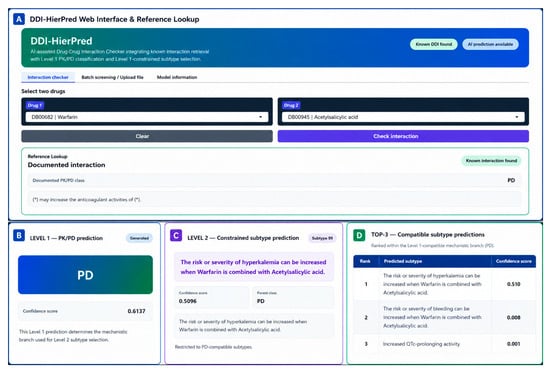Click the DDI-HierPred banner title

pyautogui.click(x=61, y=41)
